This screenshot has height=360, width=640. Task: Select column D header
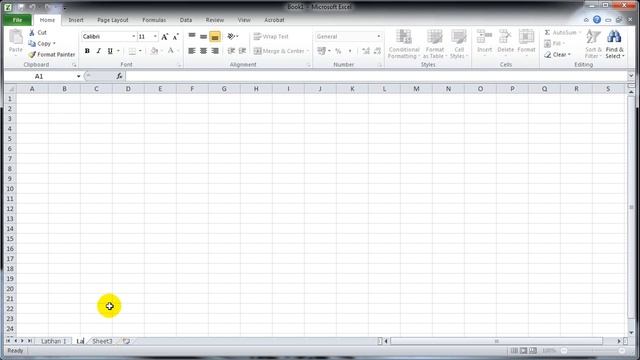(x=128, y=89)
